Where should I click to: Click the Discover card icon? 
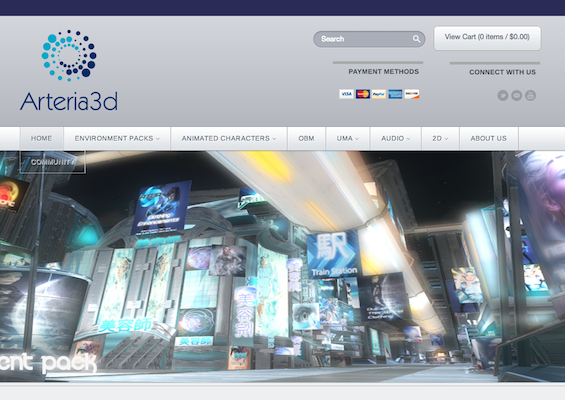coord(412,94)
